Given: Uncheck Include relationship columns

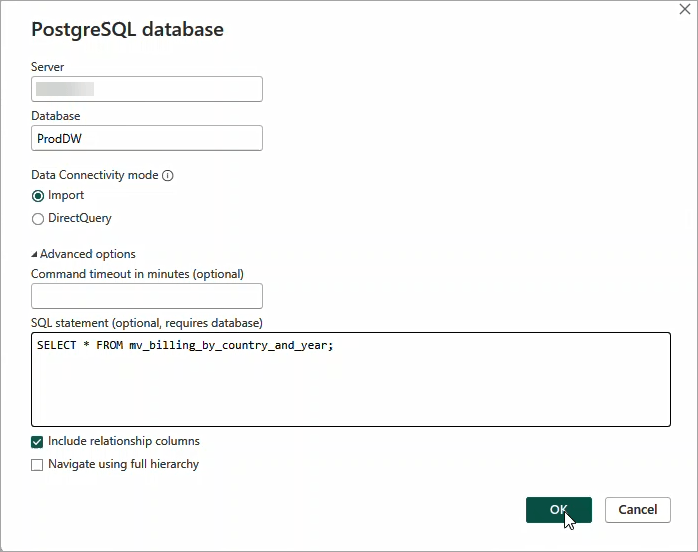Looking at the screenshot, I should (37, 442).
